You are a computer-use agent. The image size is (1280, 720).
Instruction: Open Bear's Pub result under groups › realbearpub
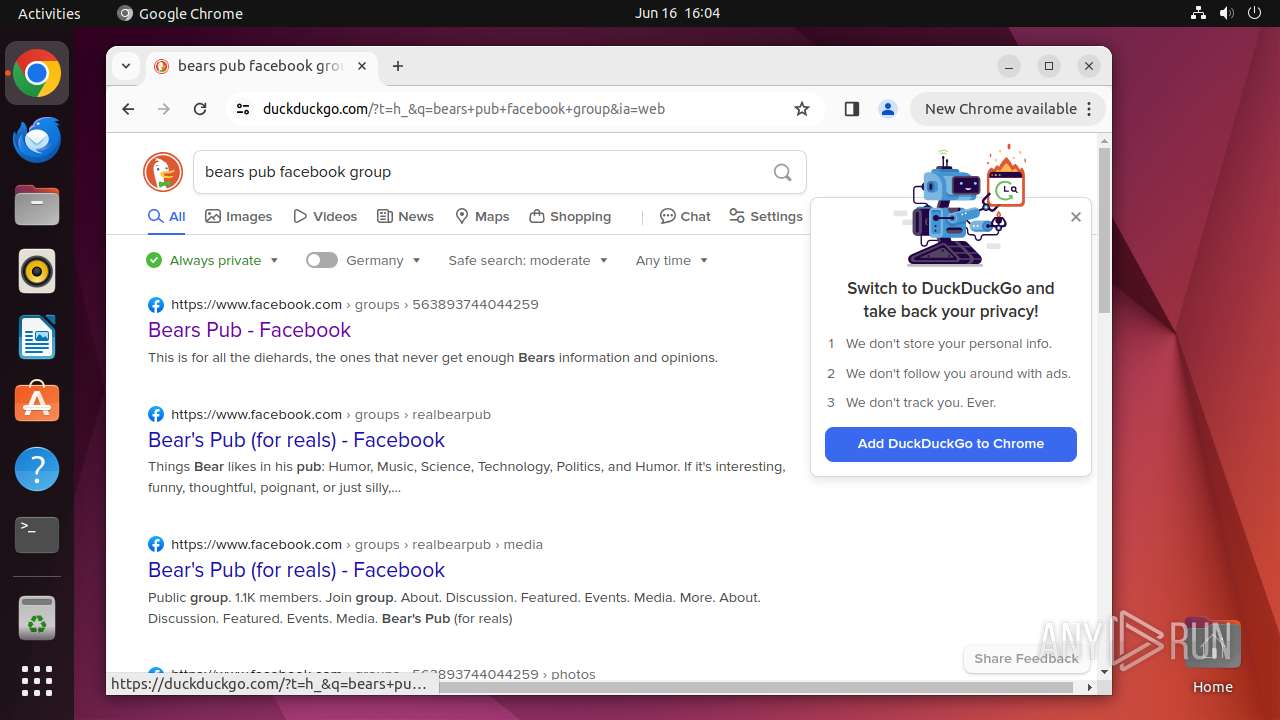296,440
